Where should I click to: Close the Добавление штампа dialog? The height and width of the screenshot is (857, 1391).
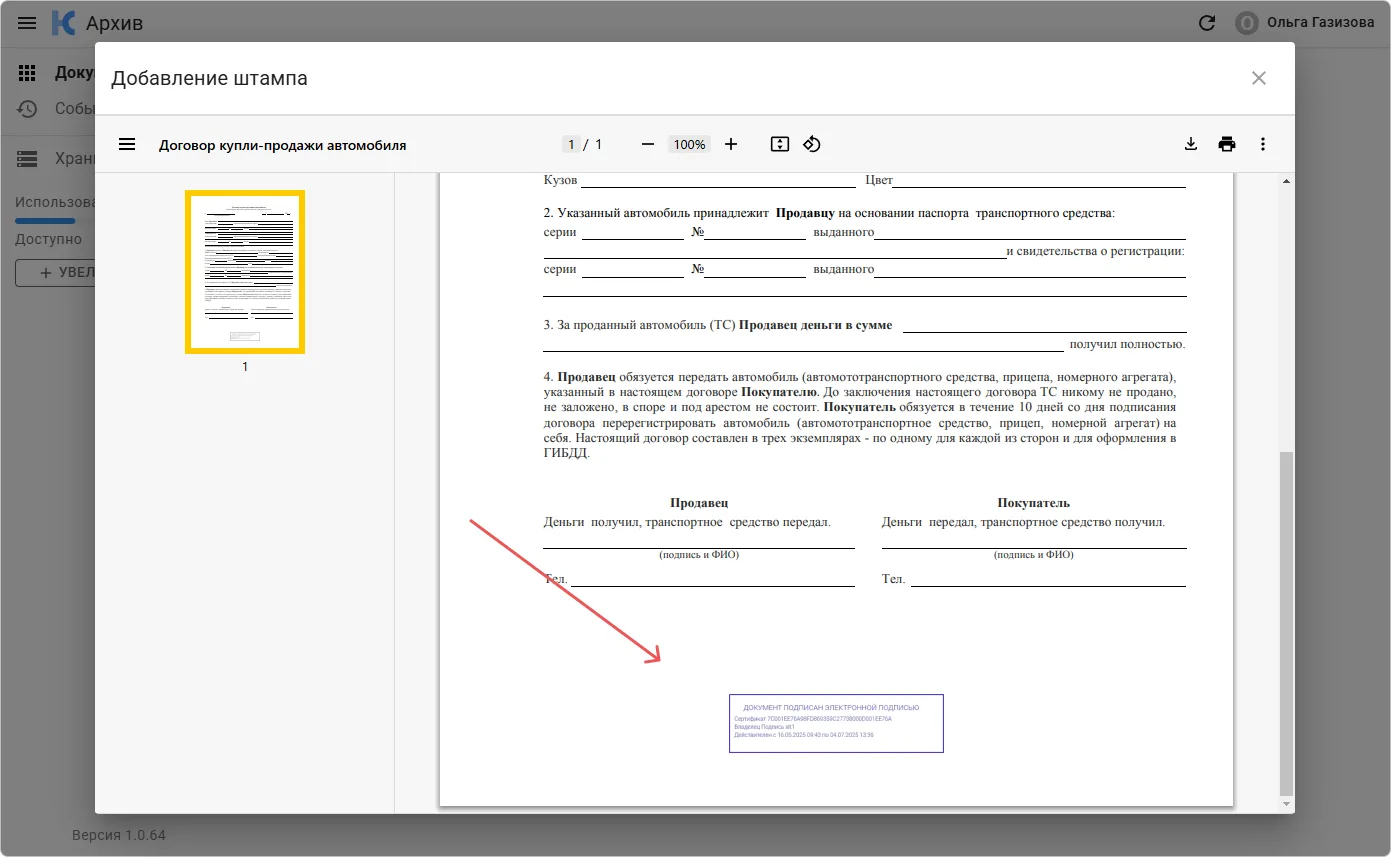[x=1259, y=78]
